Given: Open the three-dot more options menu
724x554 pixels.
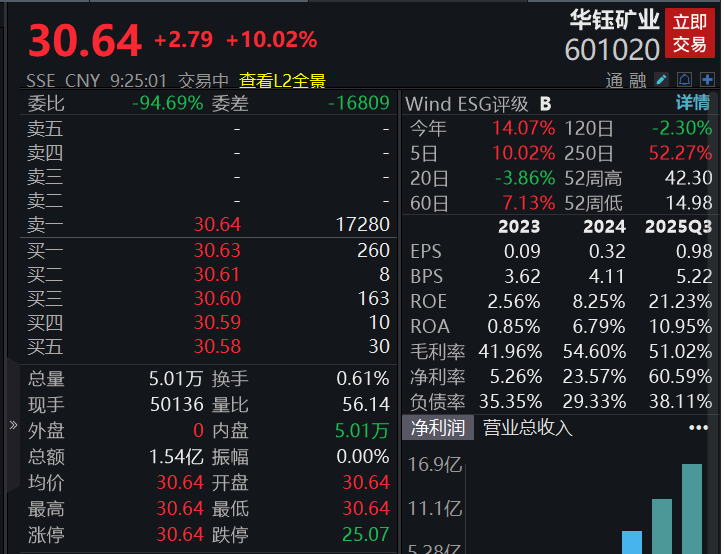Looking at the screenshot, I should 698,428.
